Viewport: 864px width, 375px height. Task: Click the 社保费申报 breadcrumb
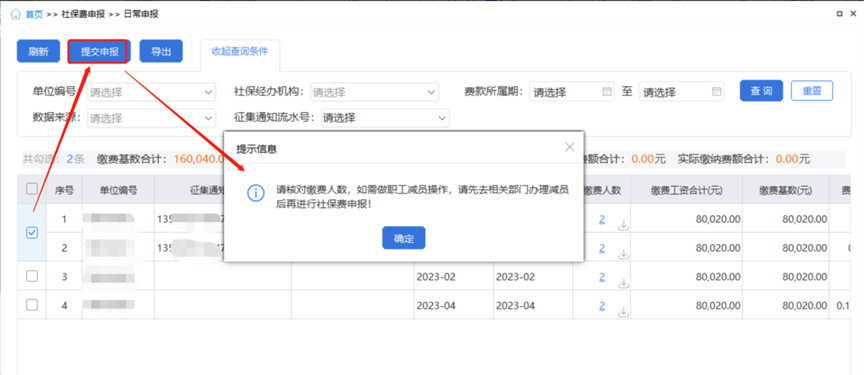83,14
